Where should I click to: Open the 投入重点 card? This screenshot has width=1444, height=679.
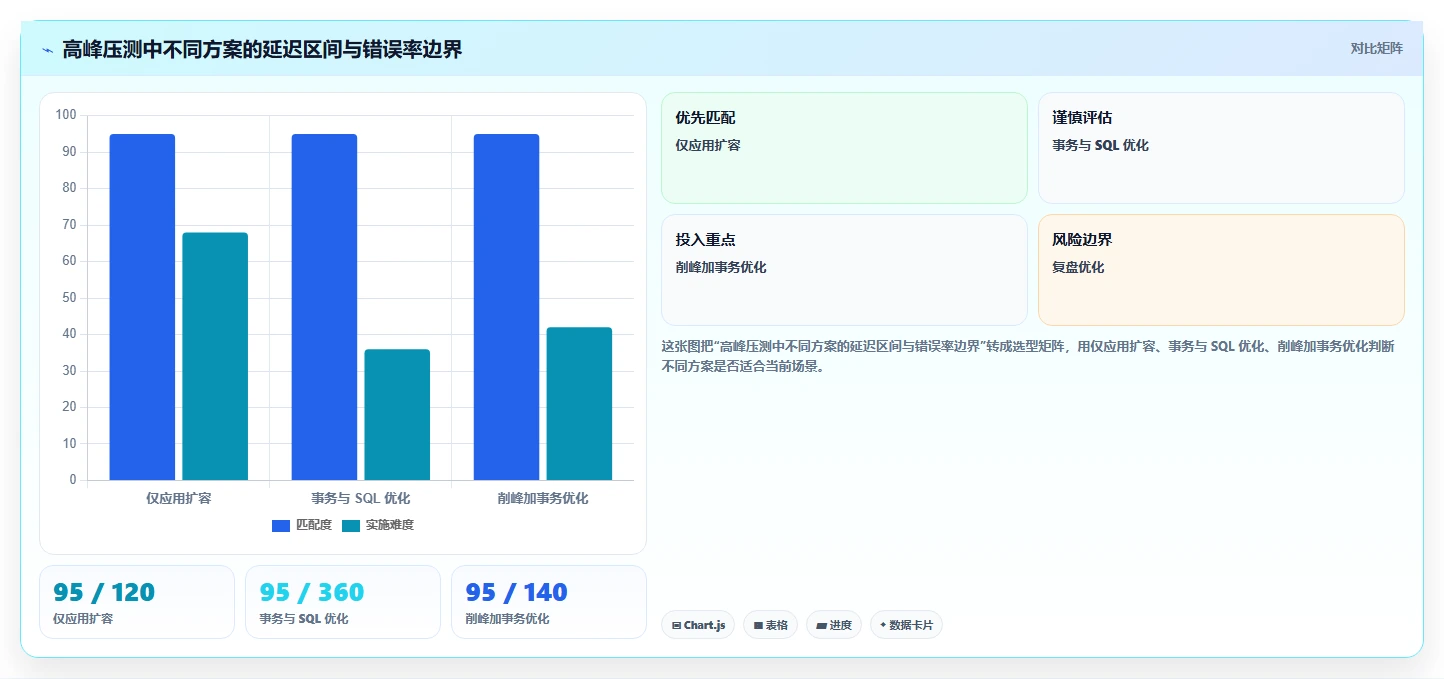(x=844, y=270)
